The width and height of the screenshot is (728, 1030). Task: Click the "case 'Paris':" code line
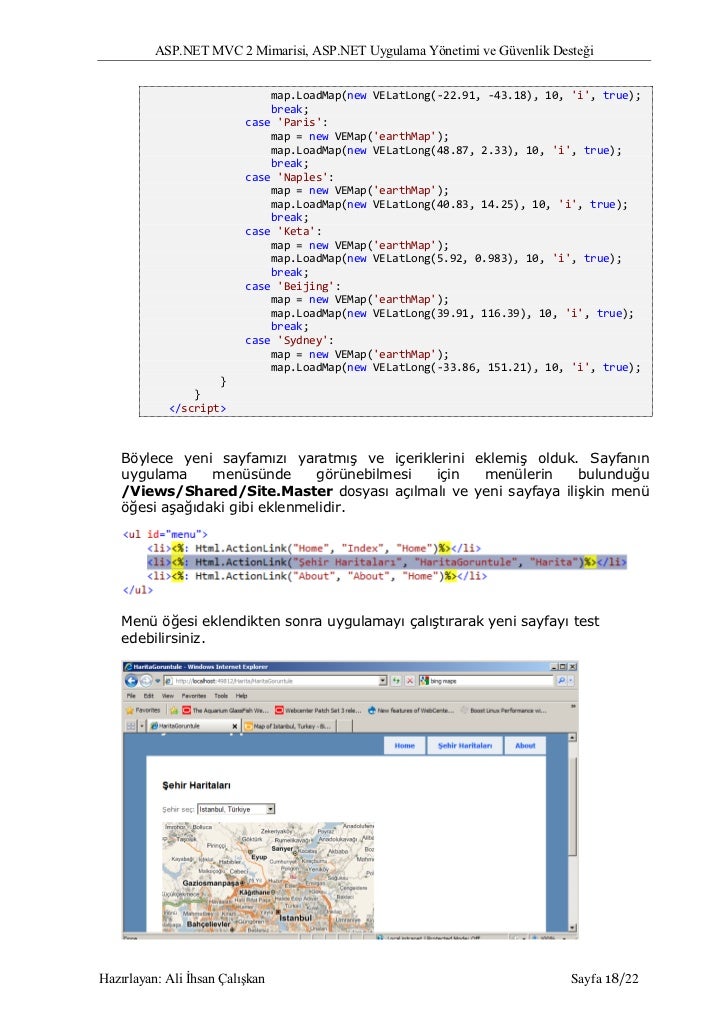[x=286, y=122]
